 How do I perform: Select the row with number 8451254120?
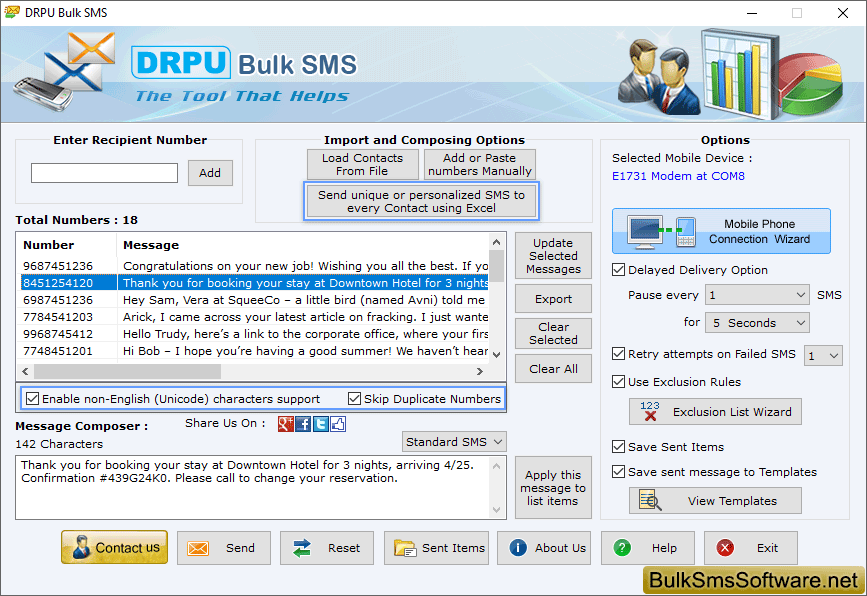pyautogui.click(x=255, y=283)
